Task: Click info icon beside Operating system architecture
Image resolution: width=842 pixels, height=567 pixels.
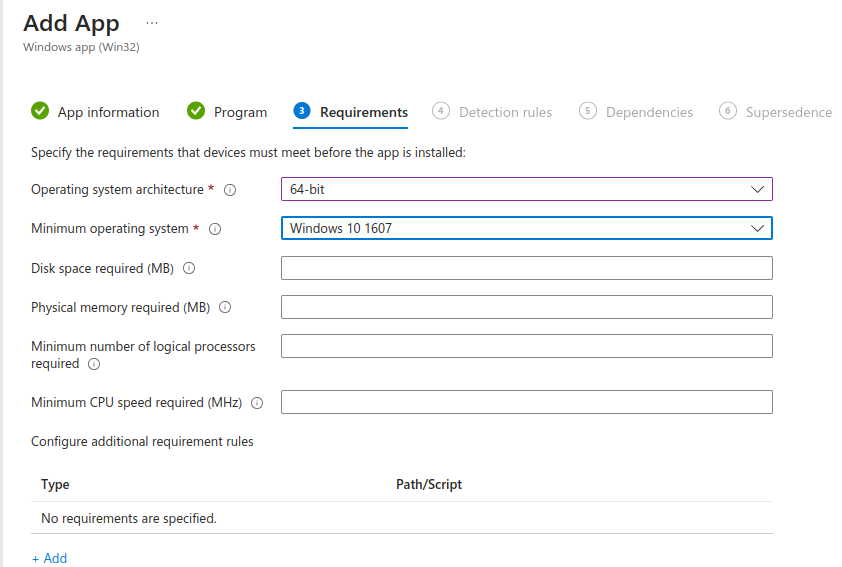Action: (230, 190)
